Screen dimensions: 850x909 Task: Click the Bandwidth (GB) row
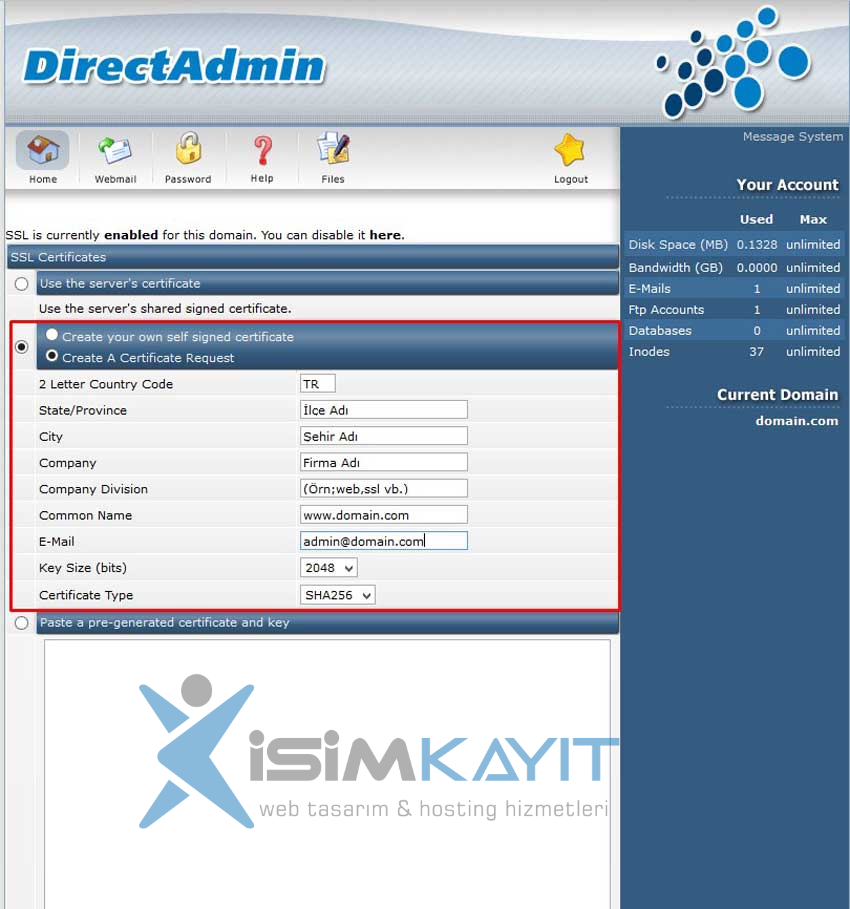[734, 267]
